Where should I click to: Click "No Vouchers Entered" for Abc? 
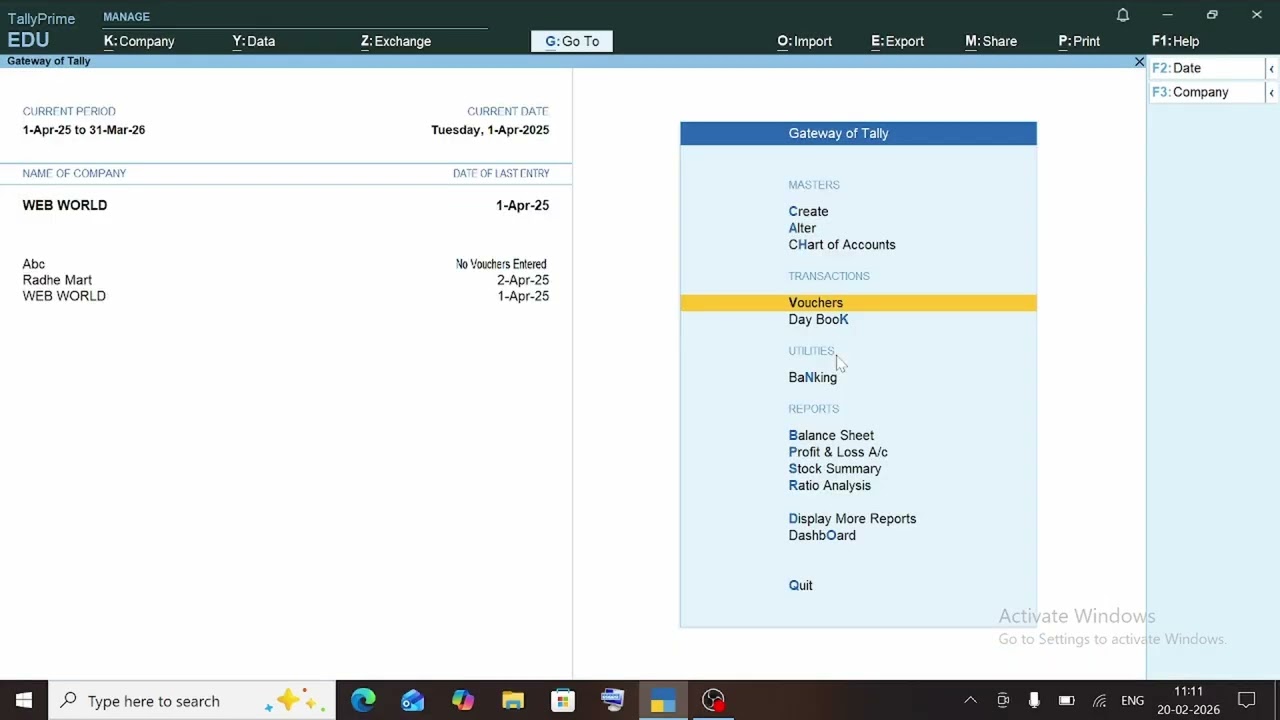(x=501, y=264)
